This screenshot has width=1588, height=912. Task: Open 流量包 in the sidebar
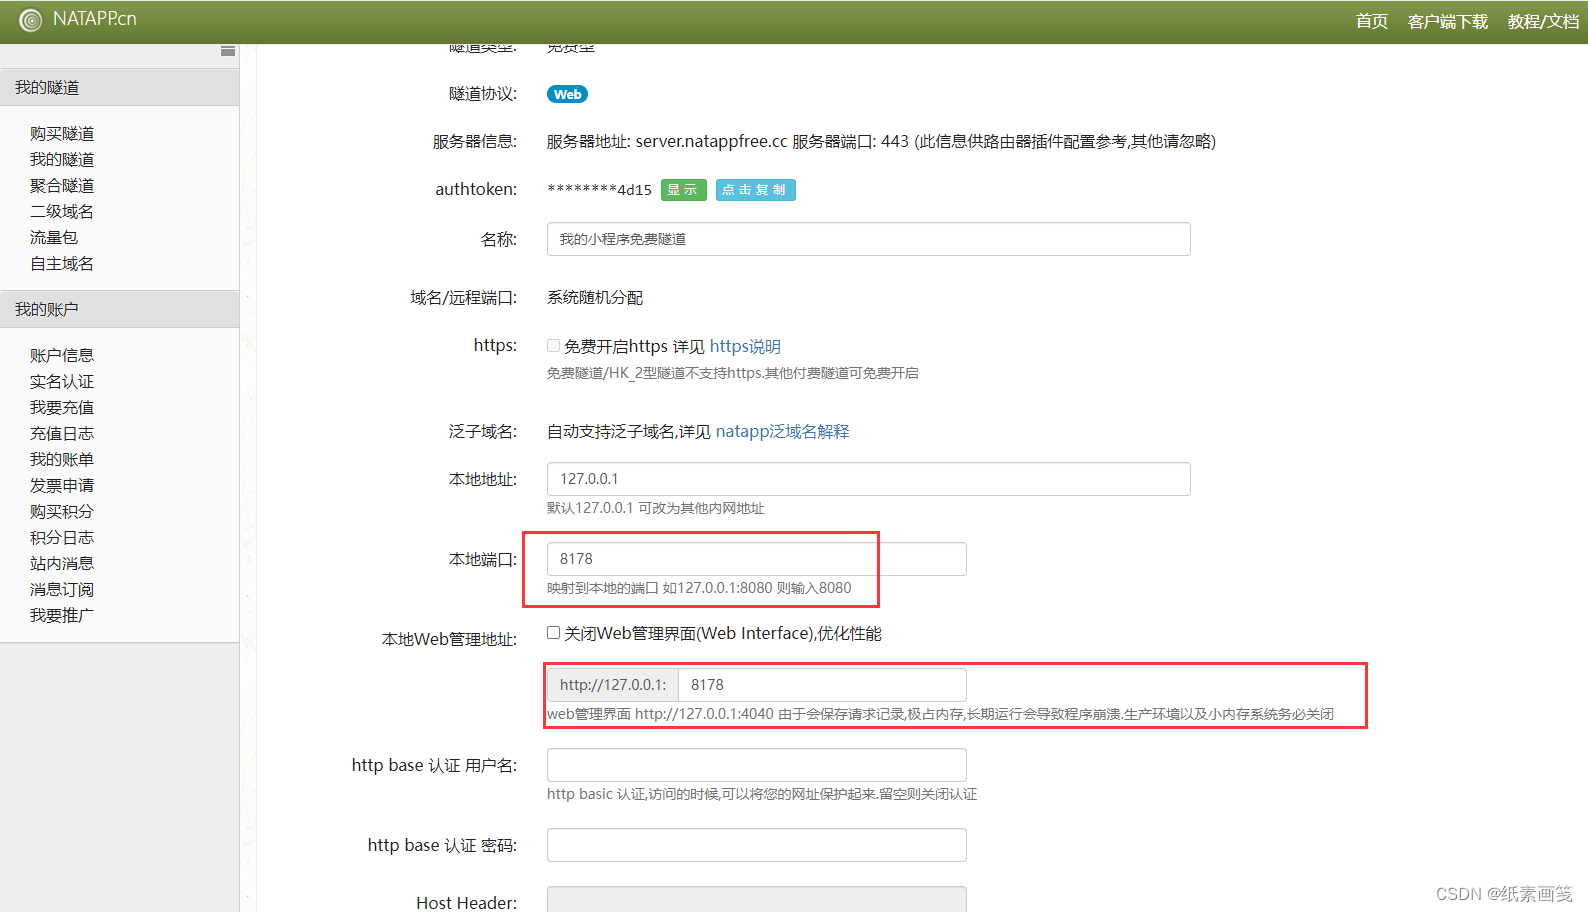tap(54, 238)
